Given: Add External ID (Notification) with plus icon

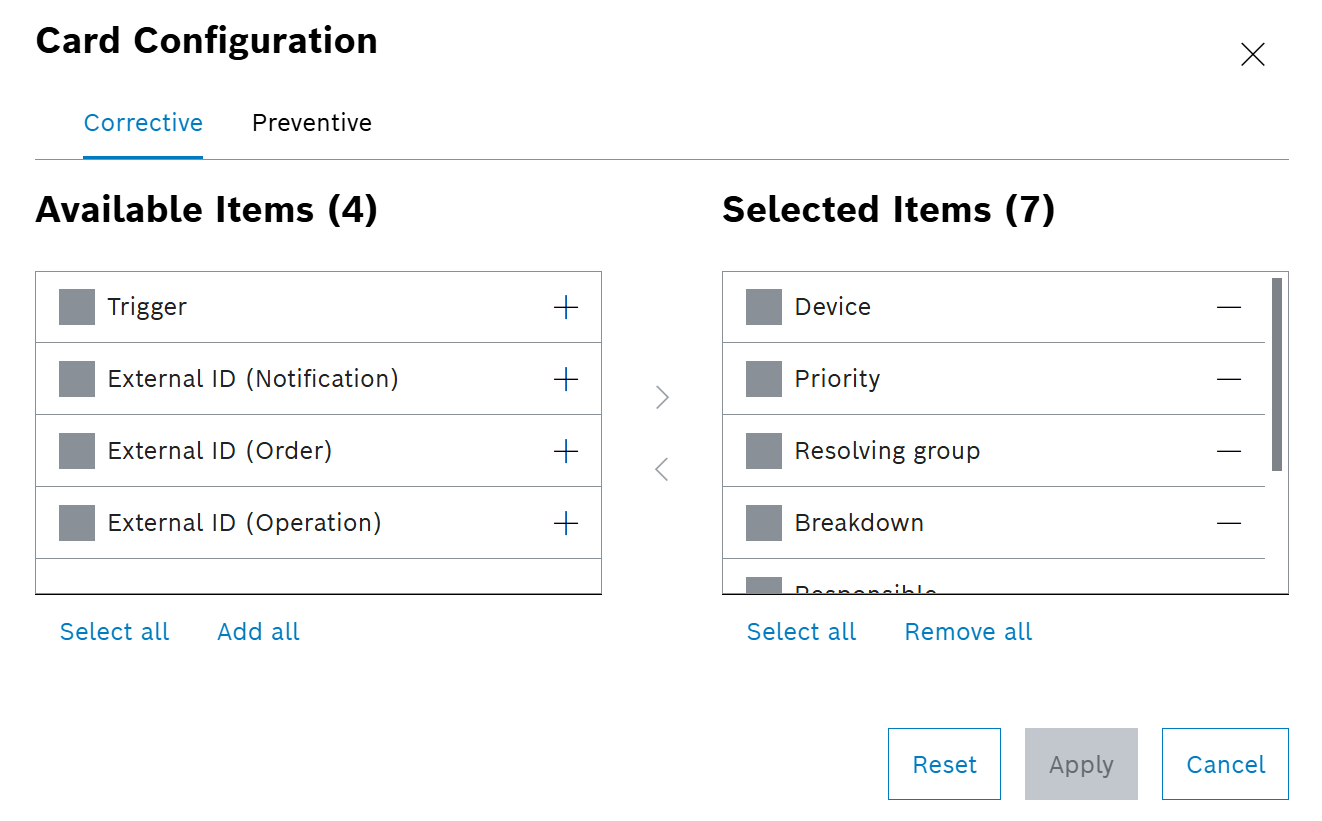Looking at the screenshot, I should pyautogui.click(x=565, y=379).
